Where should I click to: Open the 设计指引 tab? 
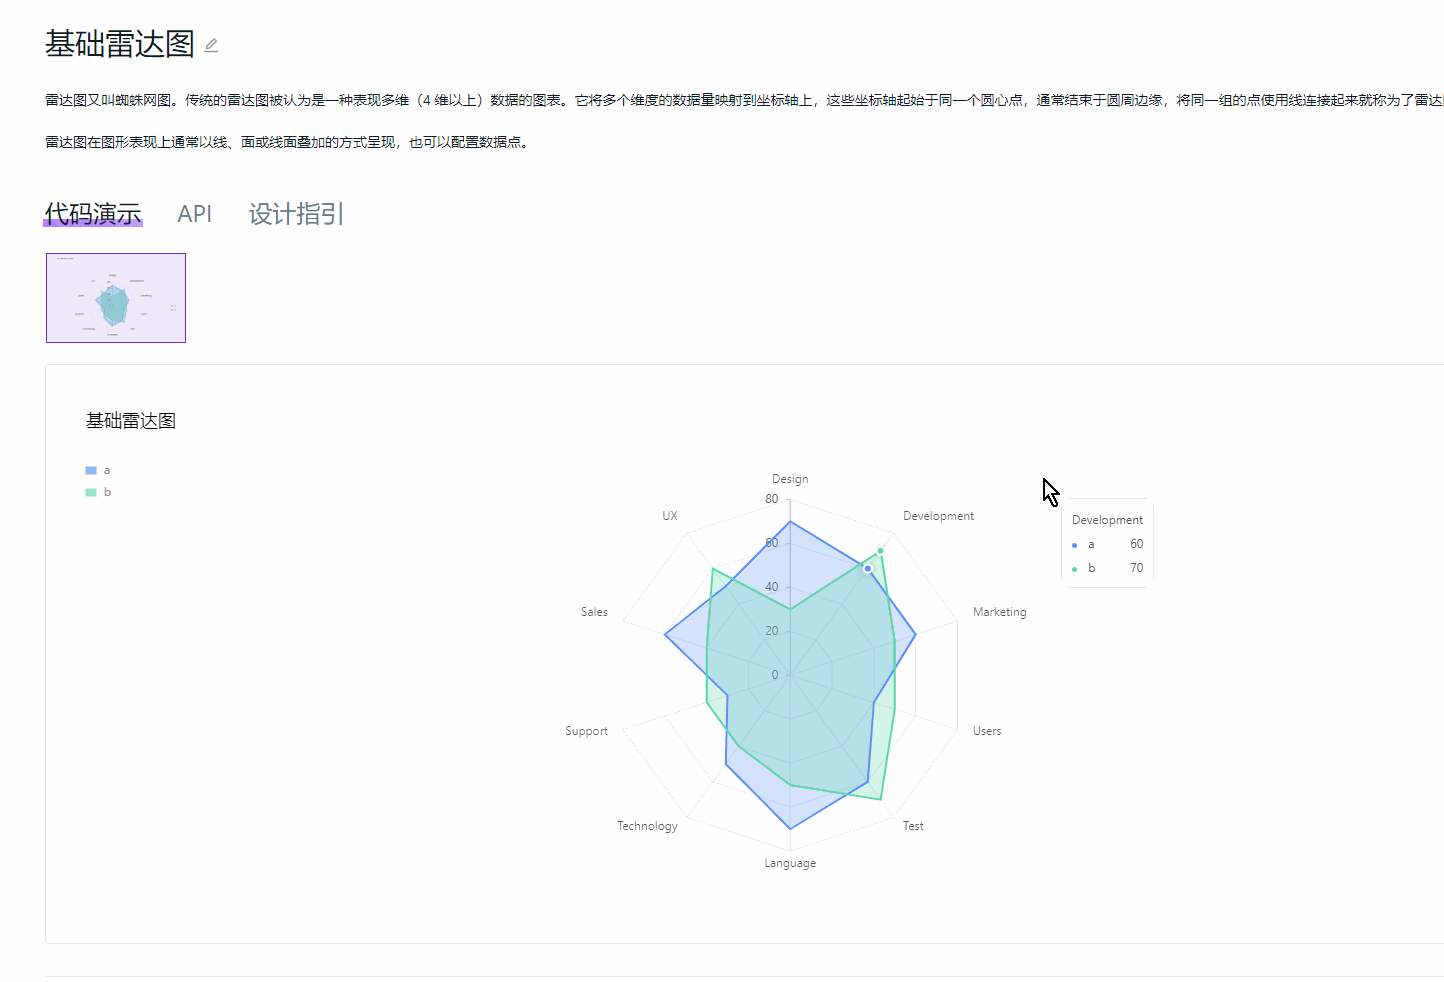point(295,213)
